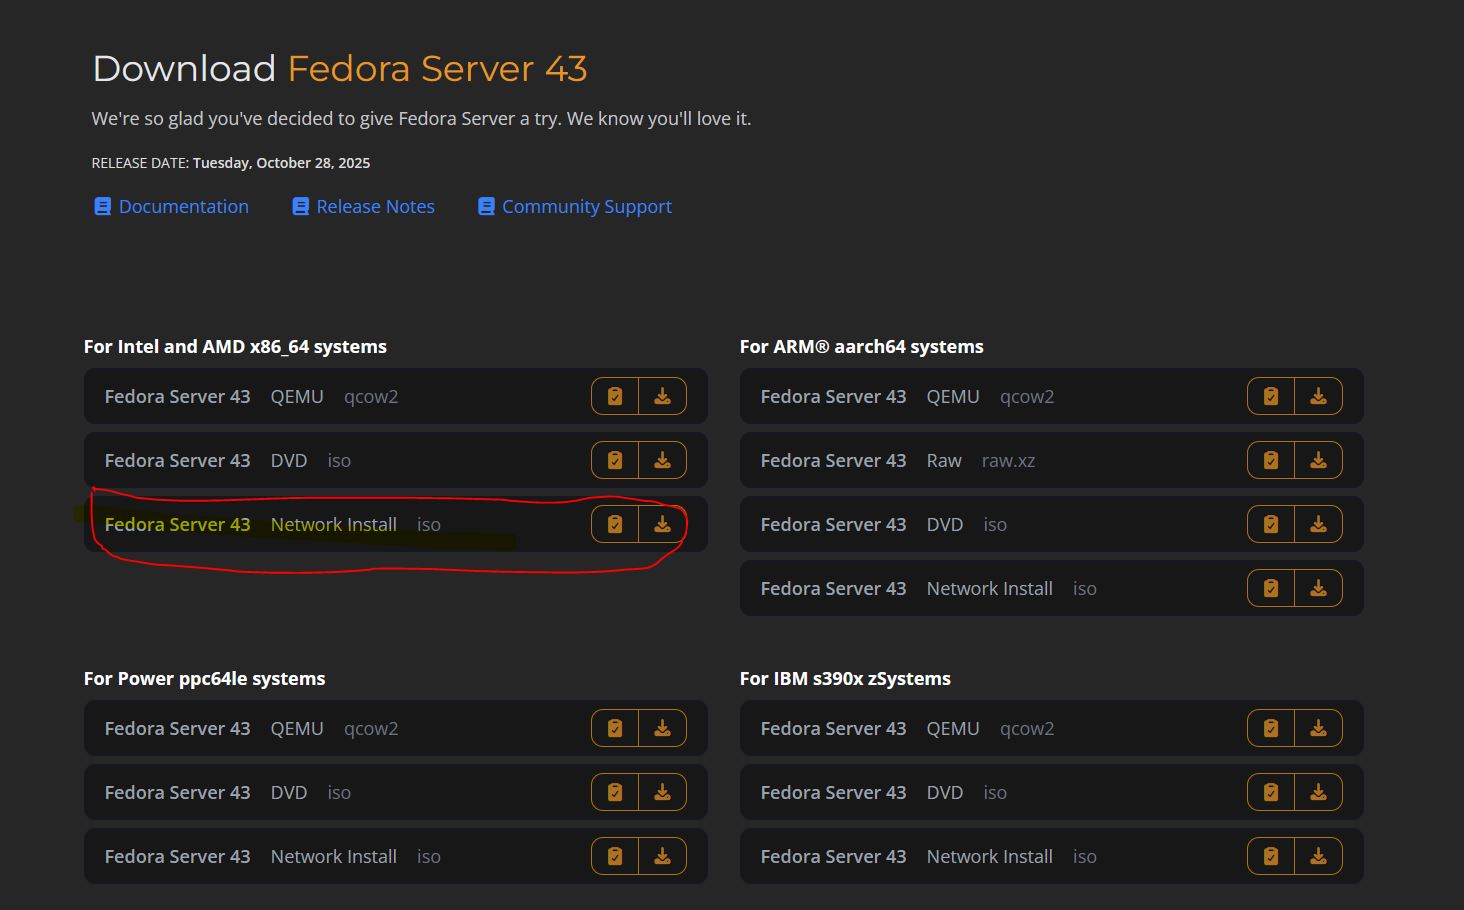The image size is (1464, 910).
Task: Open verify icon for aarch64 DVD iso
Action: (x=1271, y=524)
